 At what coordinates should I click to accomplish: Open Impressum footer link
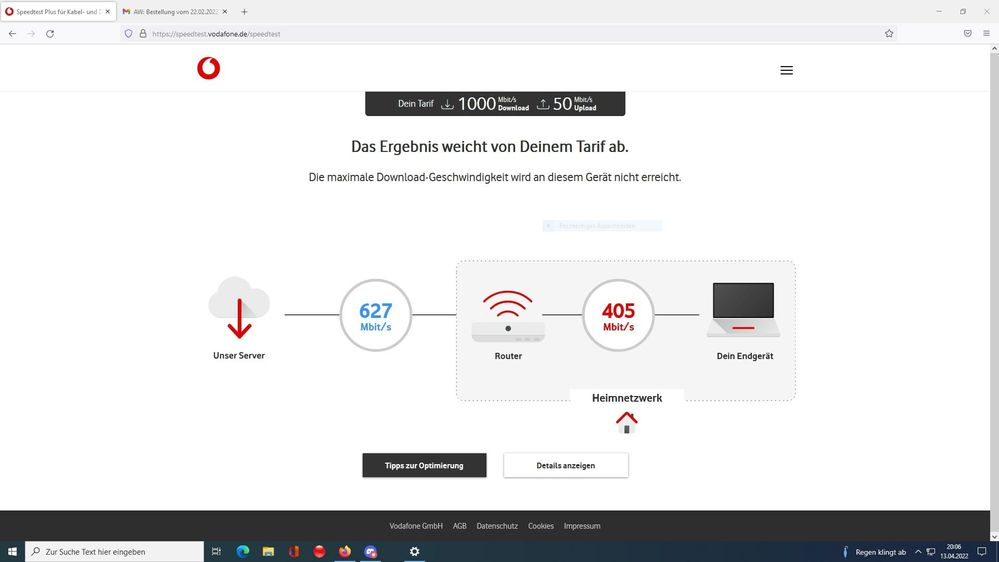click(582, 526)
